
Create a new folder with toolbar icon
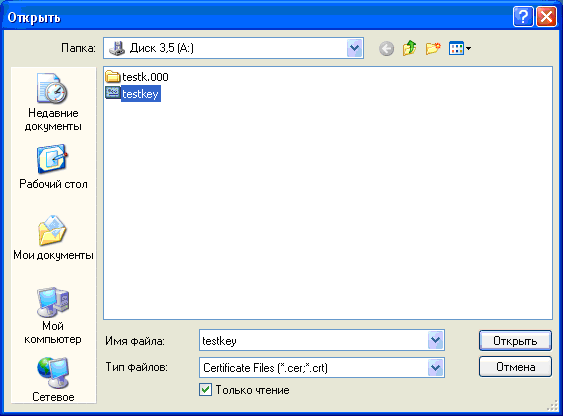pos(433,48)
